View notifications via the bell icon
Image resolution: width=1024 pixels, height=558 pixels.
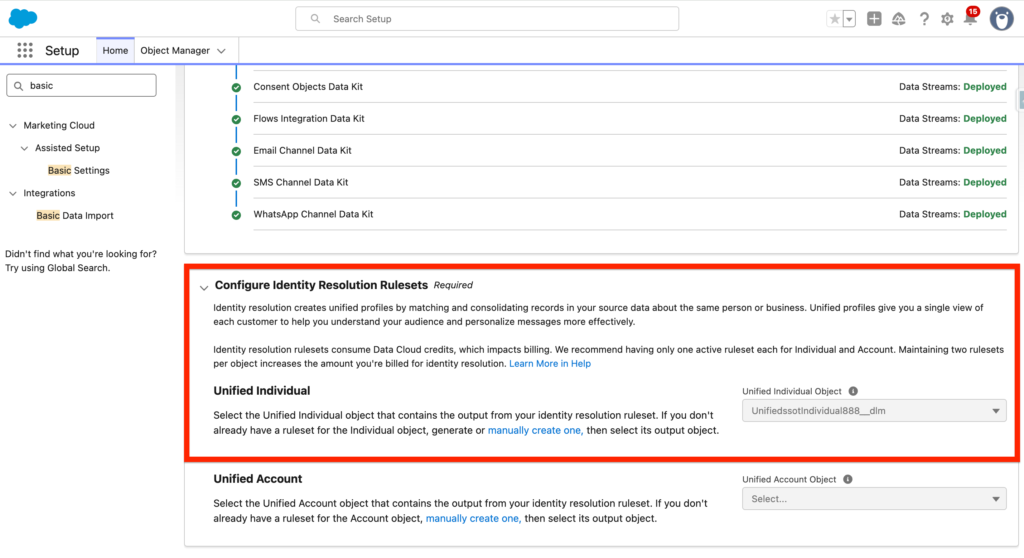click(969, 19)
